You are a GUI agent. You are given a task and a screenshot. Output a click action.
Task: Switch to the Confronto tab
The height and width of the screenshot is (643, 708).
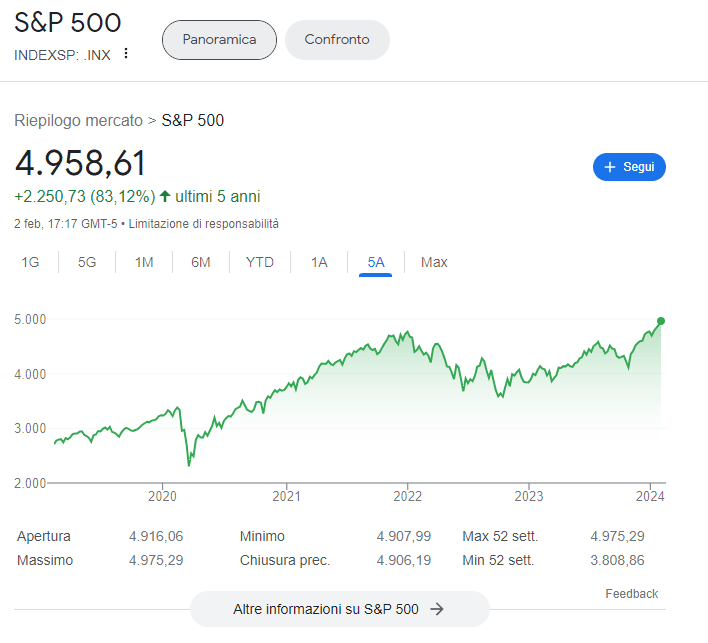click(x=337, y=40)
